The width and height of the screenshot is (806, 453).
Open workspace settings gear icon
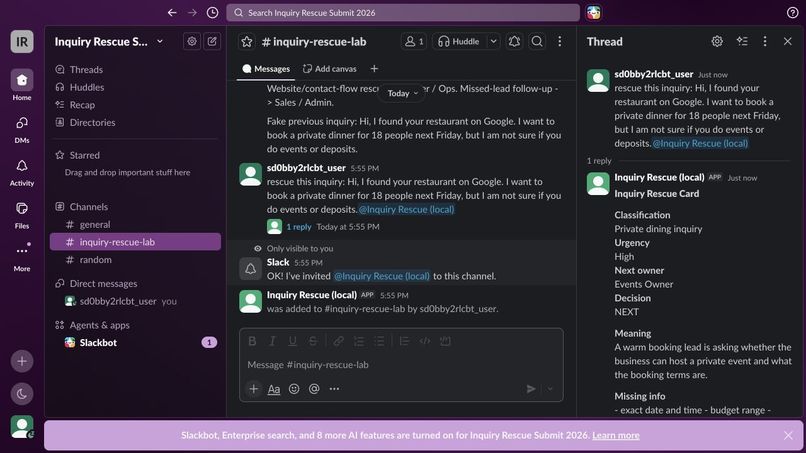click(192, 41)
